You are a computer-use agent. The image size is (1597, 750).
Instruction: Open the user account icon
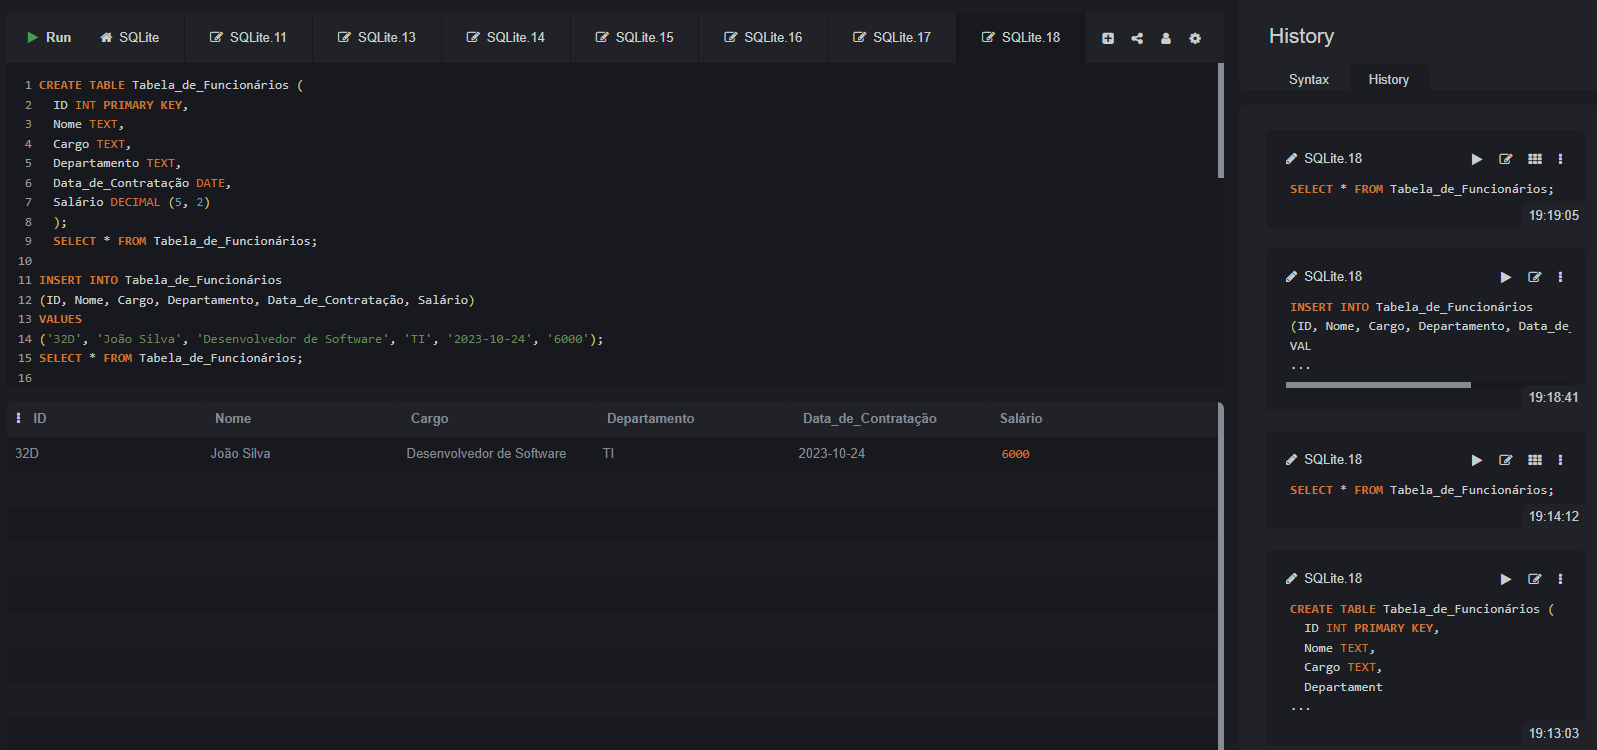click(x=1166, y=38)
